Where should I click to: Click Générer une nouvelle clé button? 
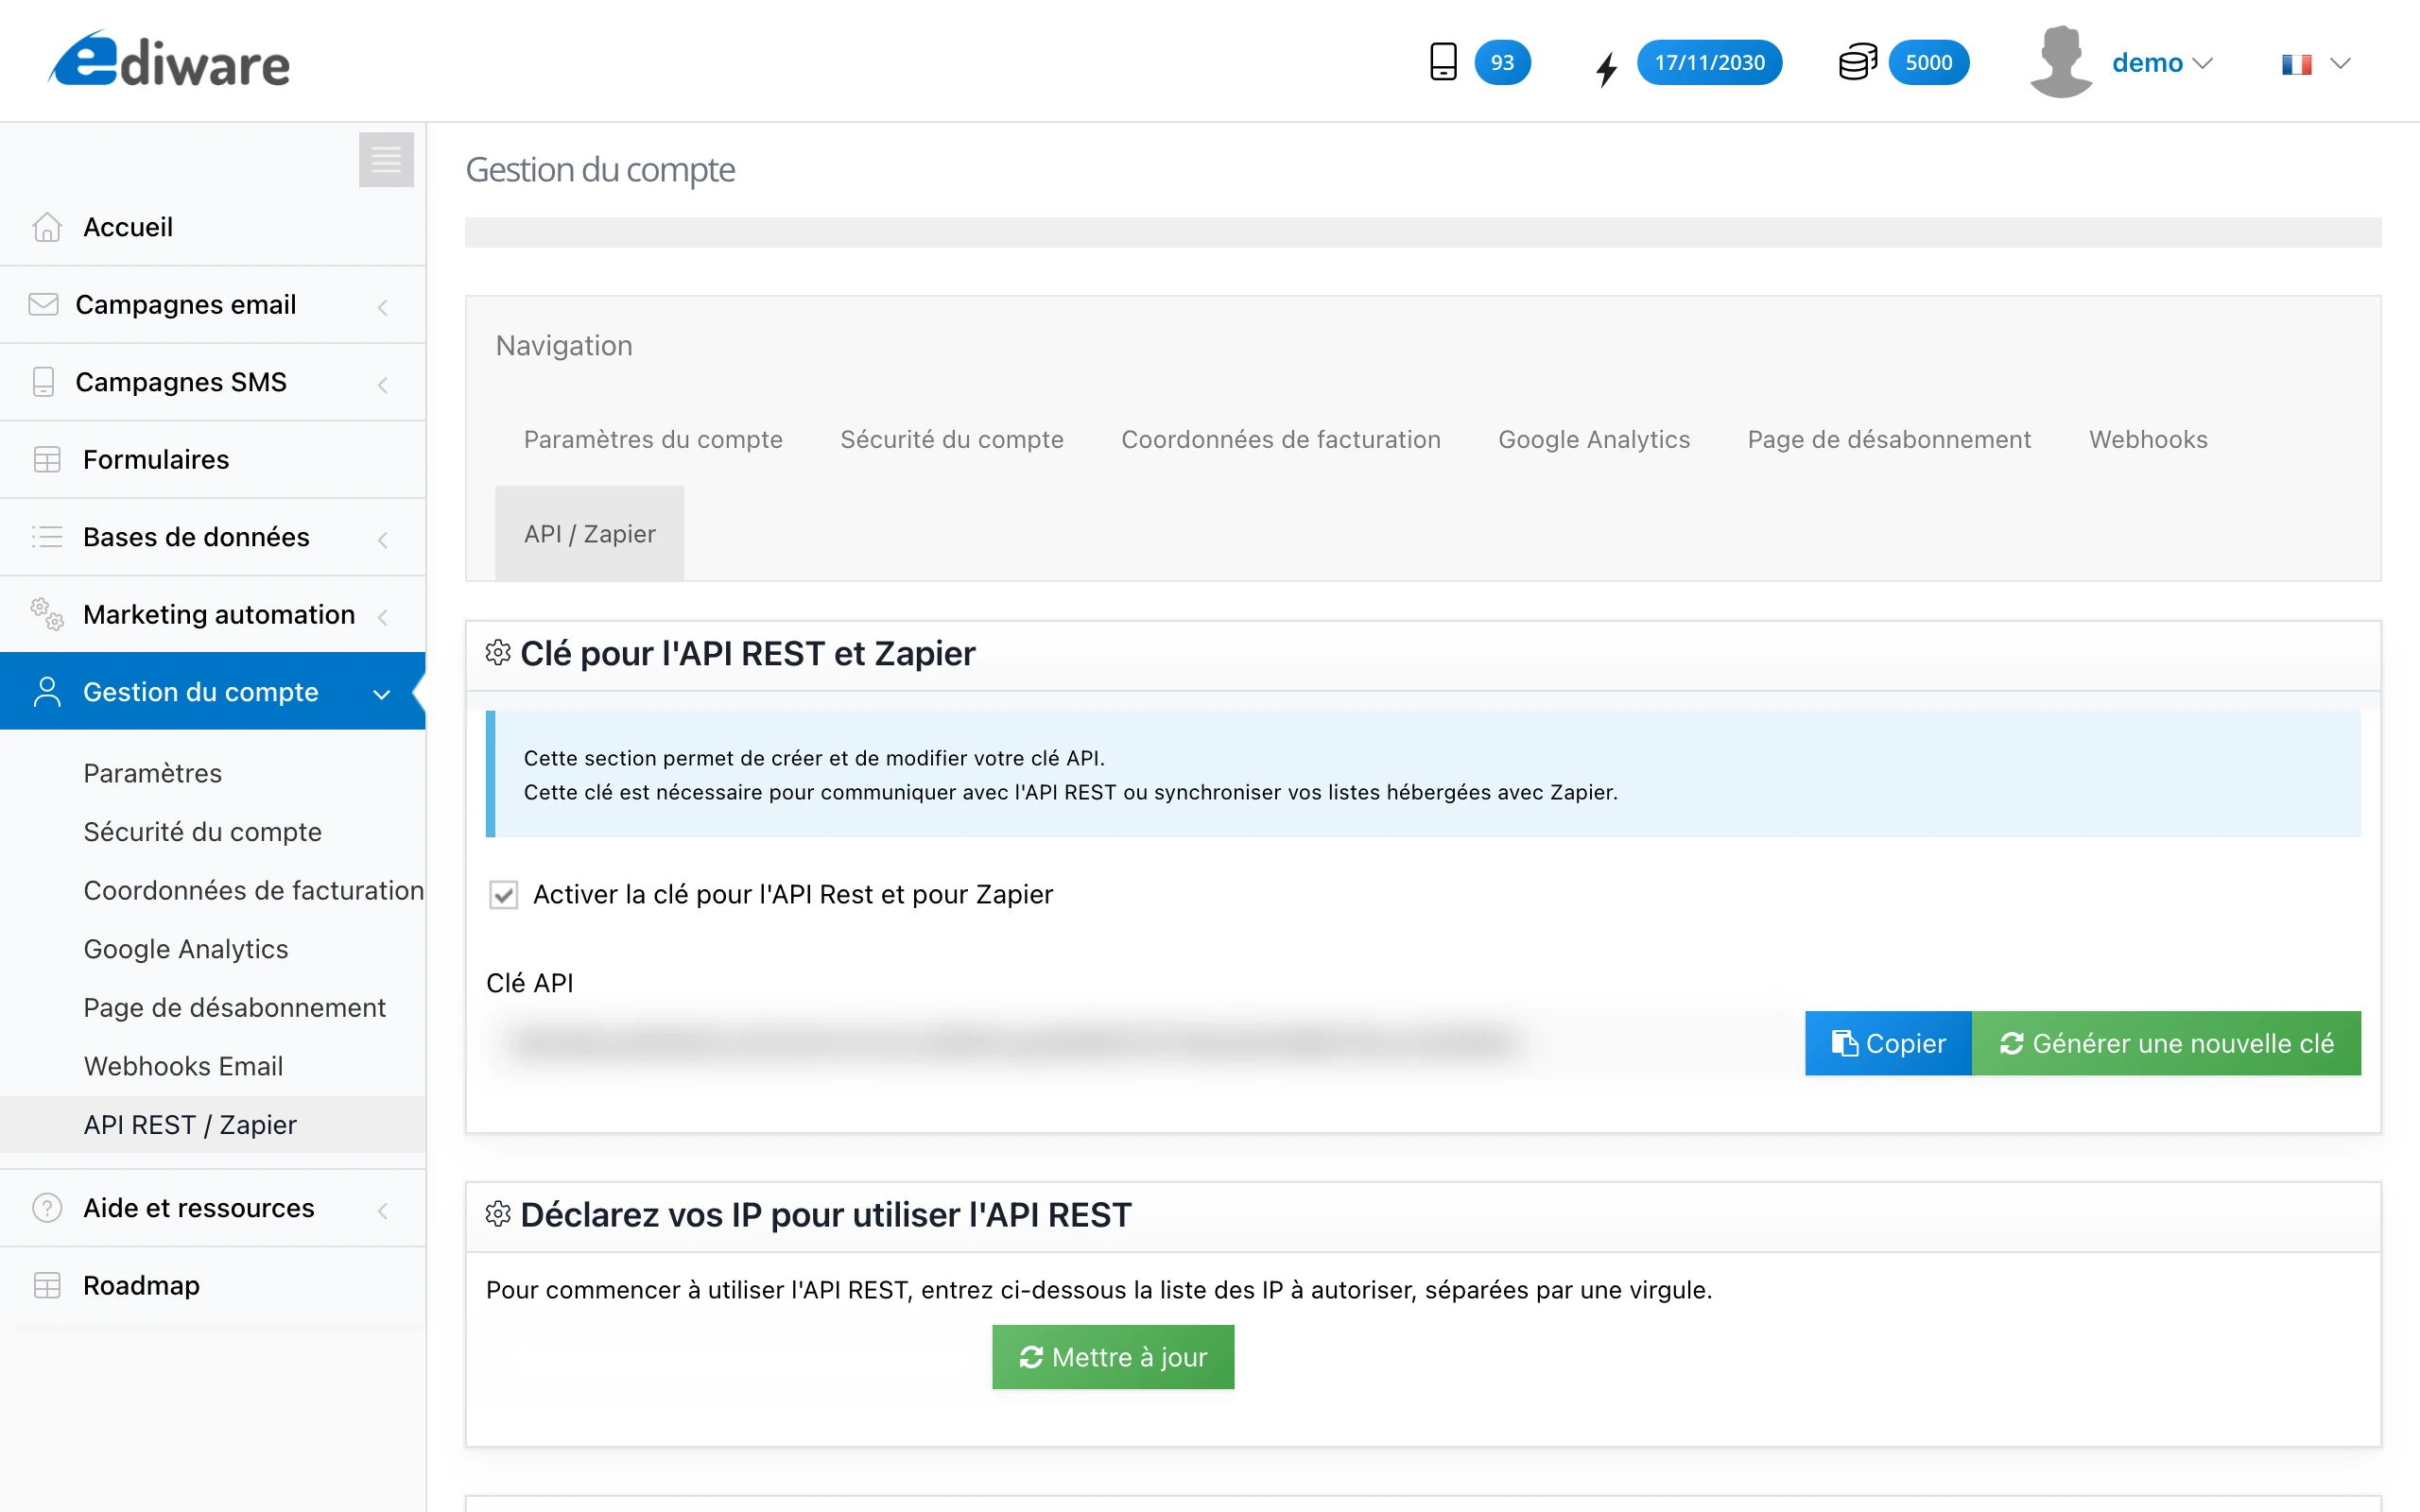tap(2166, 1043)
